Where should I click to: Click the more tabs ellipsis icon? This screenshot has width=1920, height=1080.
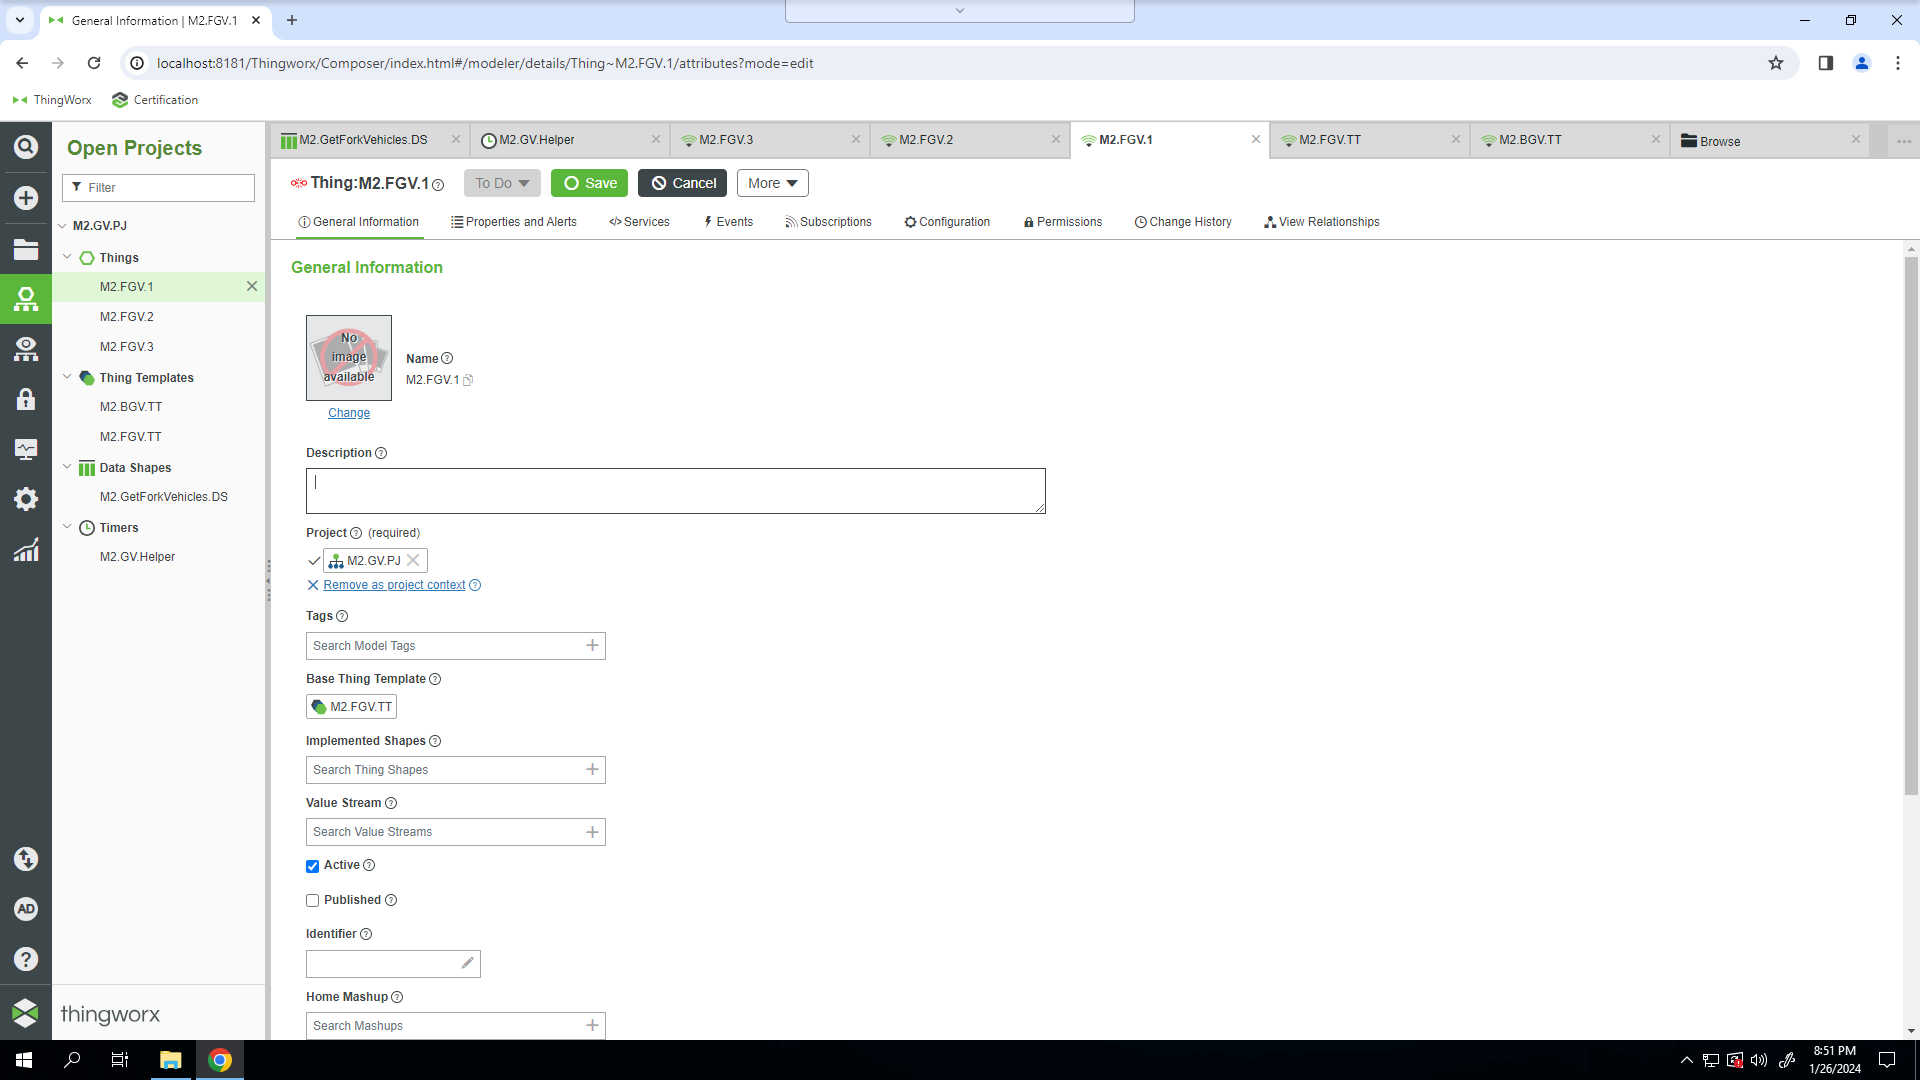pyautogui.click(x=1904, y=141)
